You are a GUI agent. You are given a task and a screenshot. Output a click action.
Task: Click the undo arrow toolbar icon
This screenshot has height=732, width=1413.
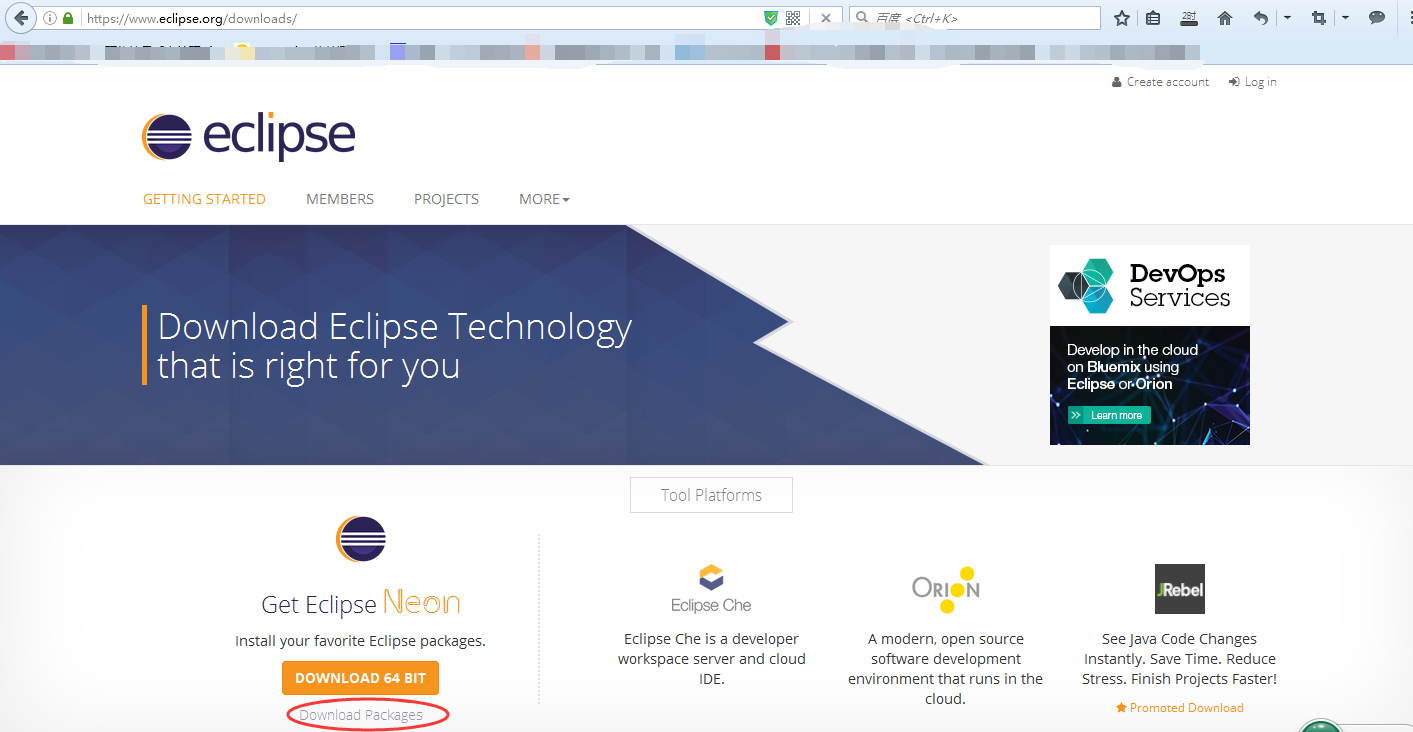click(1261, 18)
